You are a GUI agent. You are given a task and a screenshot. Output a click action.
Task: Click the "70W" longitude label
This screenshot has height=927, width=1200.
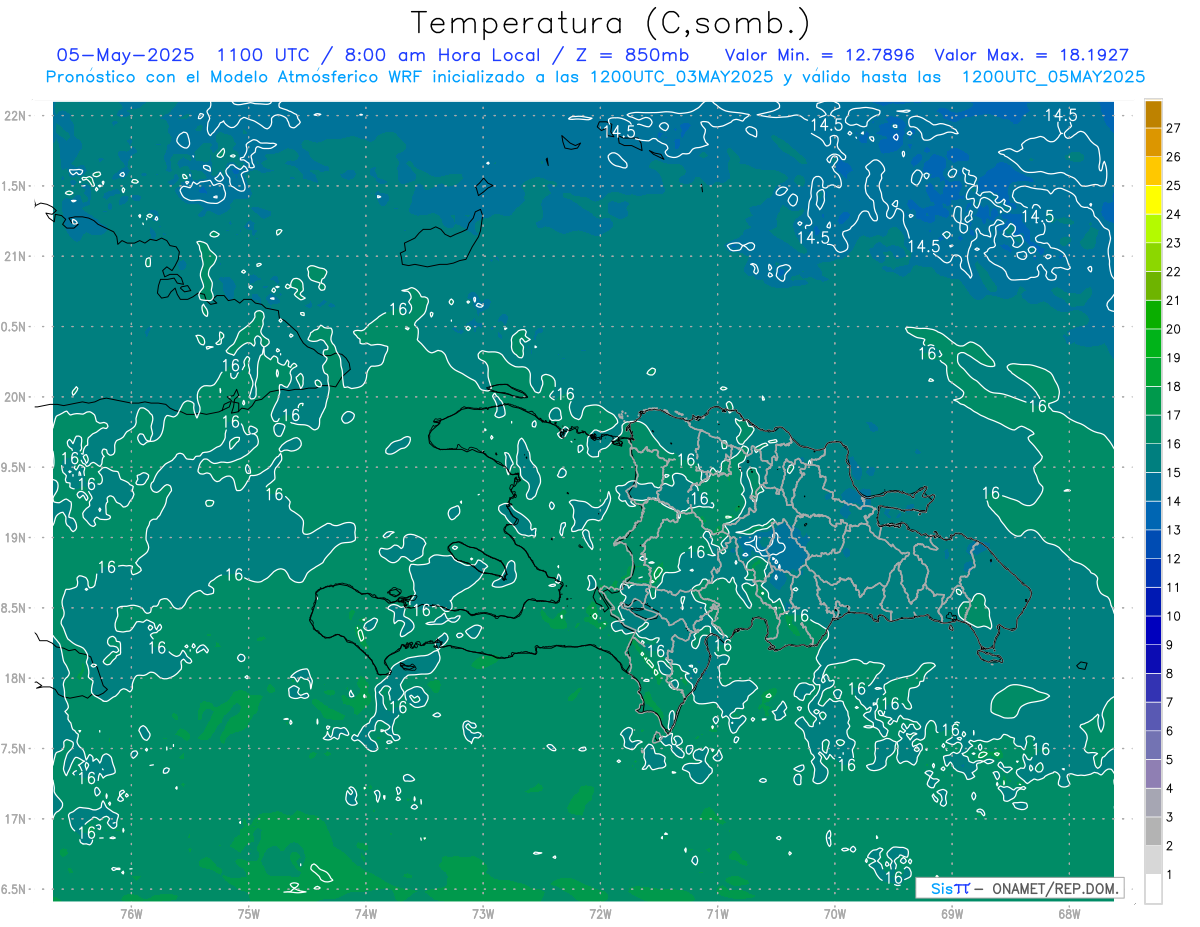(834, 913)
